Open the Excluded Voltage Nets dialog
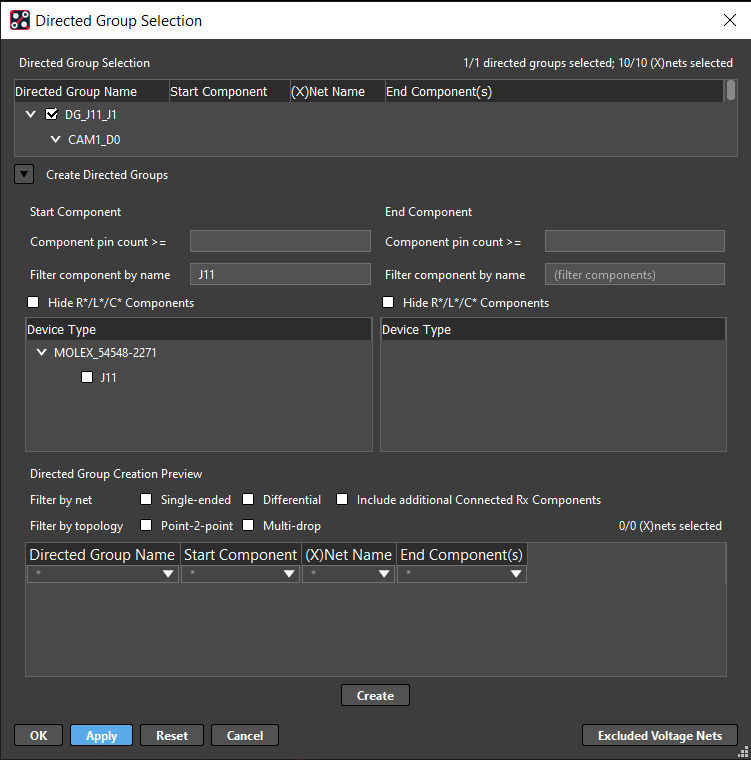 coord(659,735)
